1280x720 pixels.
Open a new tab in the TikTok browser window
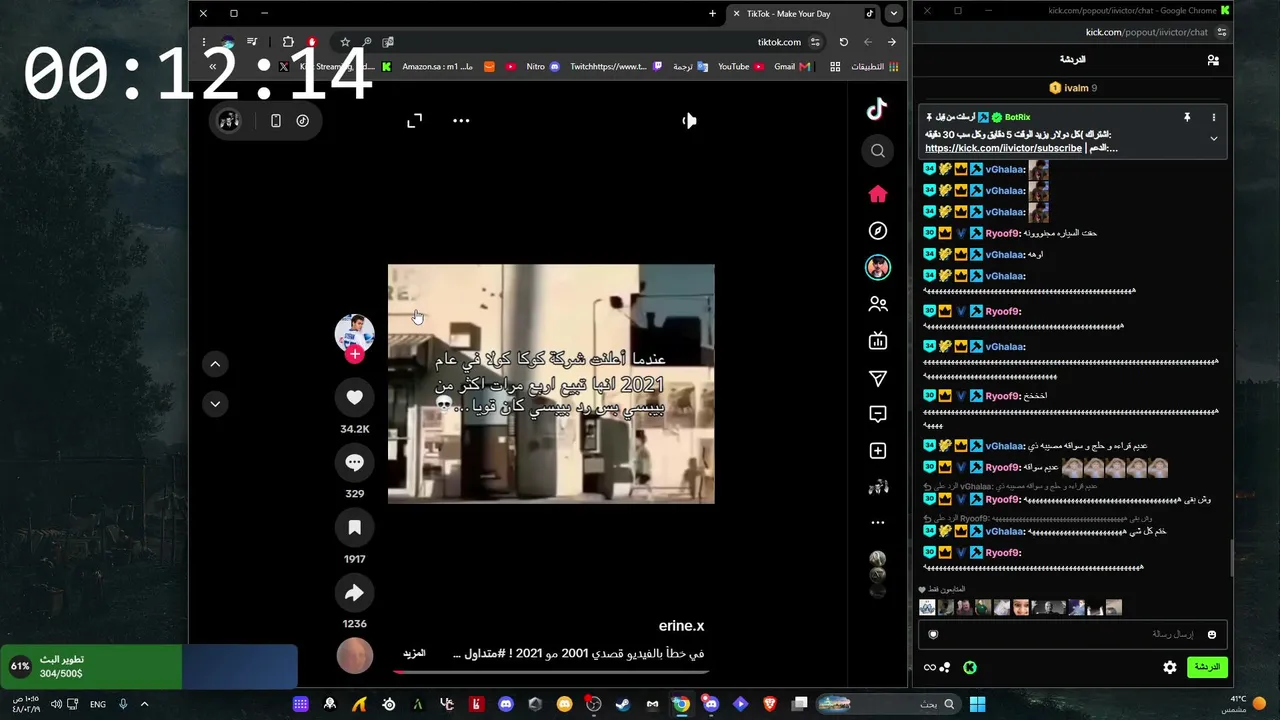pos(712,13)
